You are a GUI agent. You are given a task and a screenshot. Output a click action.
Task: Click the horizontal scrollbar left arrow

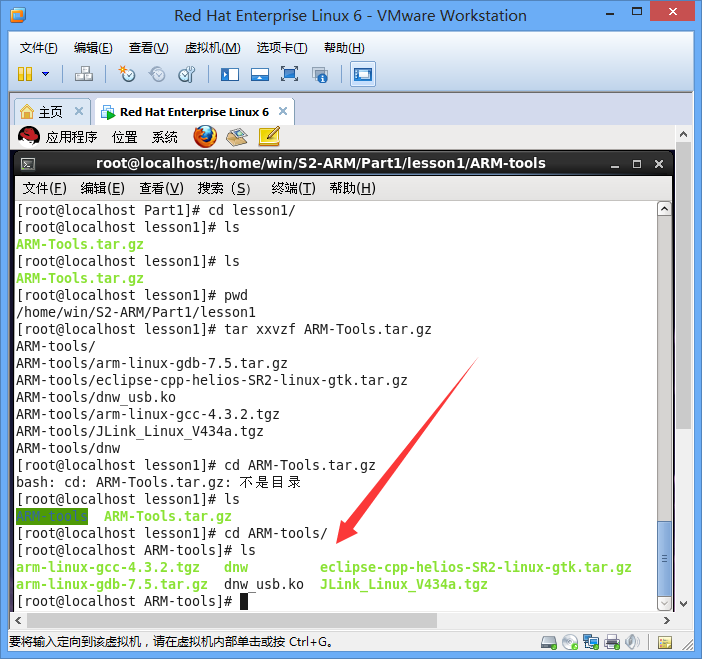coord(18,620)
